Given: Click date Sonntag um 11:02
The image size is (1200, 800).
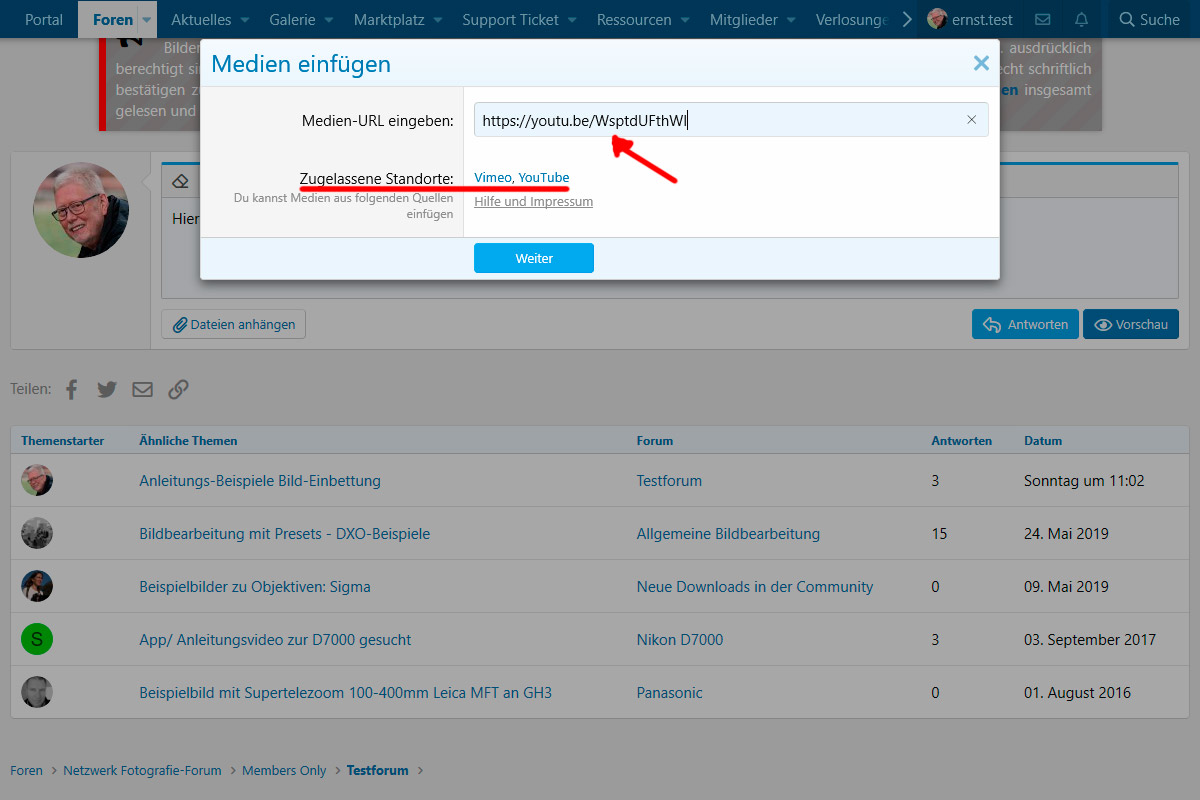Looking at the screenshot, I should point(1084,480).
